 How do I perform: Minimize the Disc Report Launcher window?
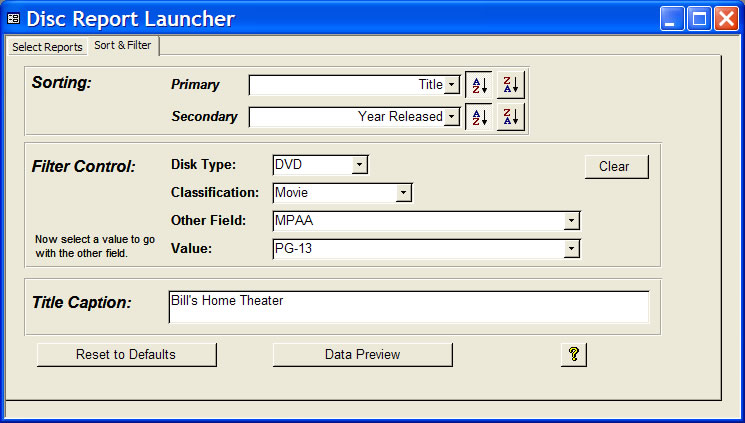(x=672, y=19)
